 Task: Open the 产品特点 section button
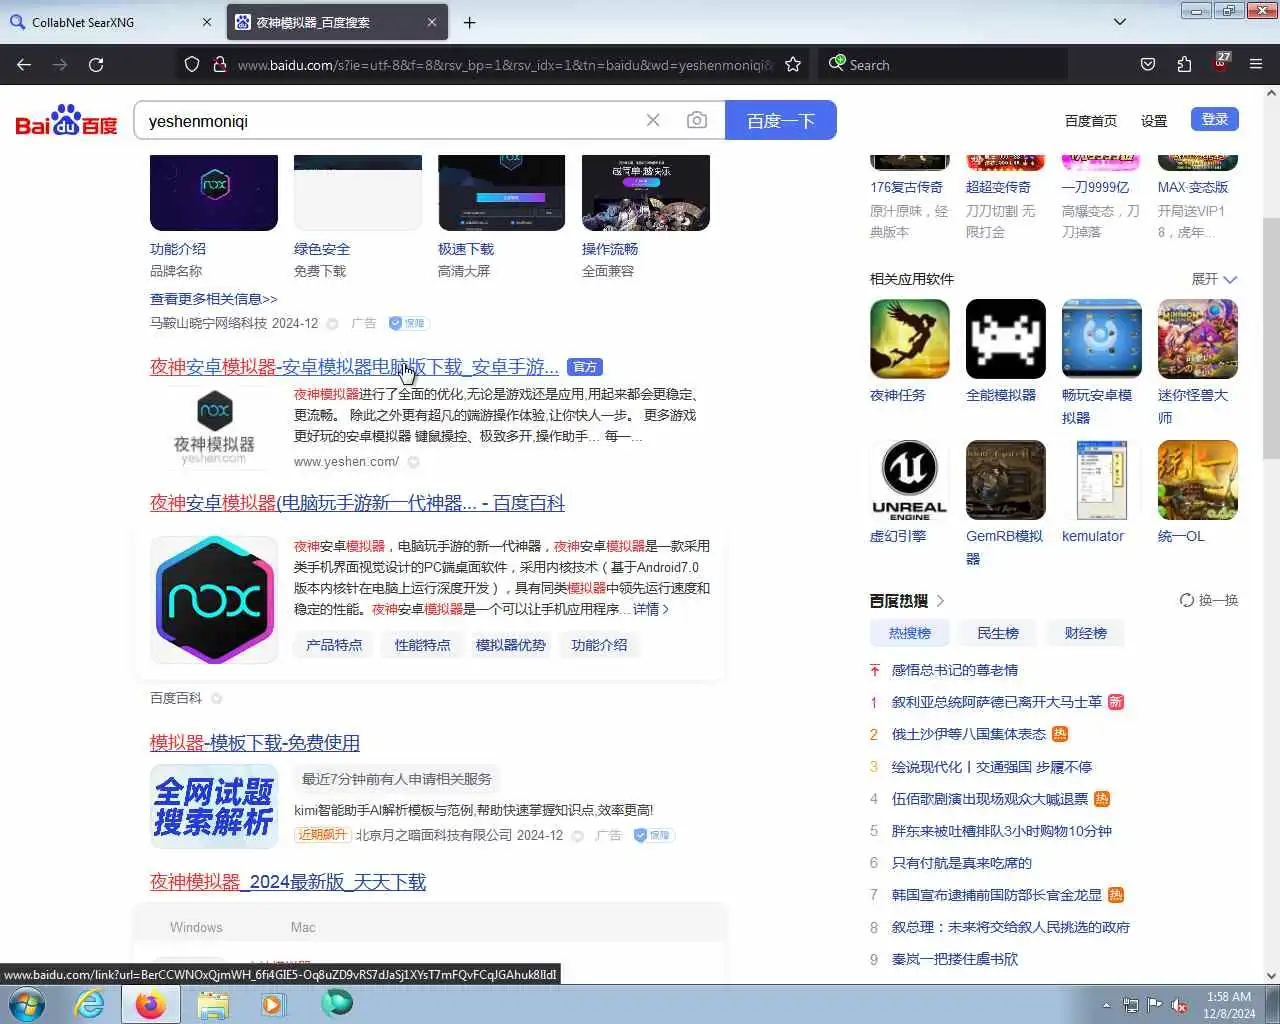pos(334,645)
